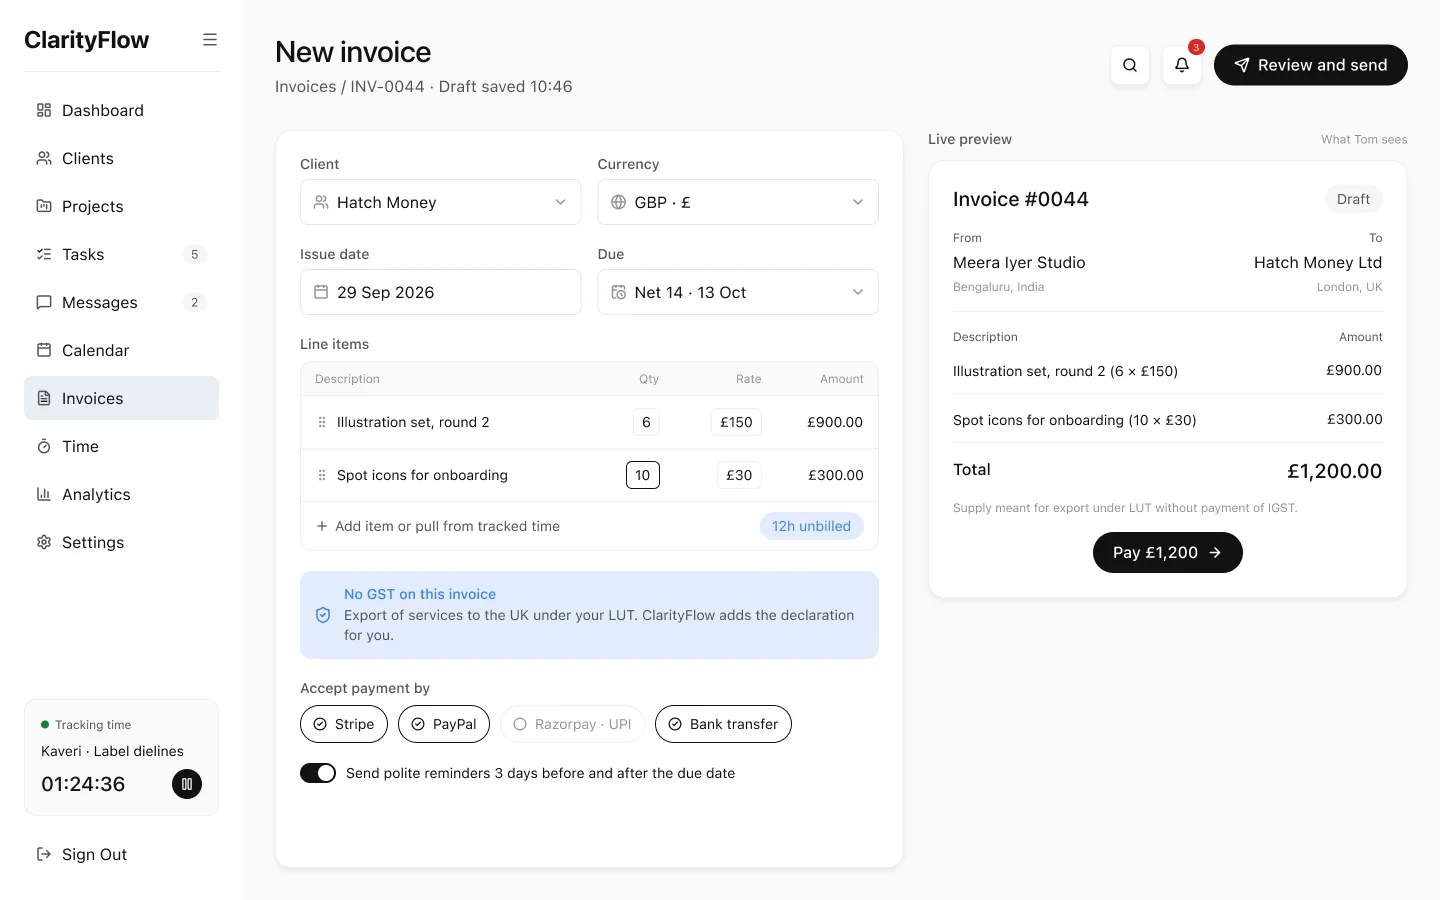The width and height of the screenshot is (1440, 900).
Task: Click the drag handle for Spot icons row
Action: (322, 475)
